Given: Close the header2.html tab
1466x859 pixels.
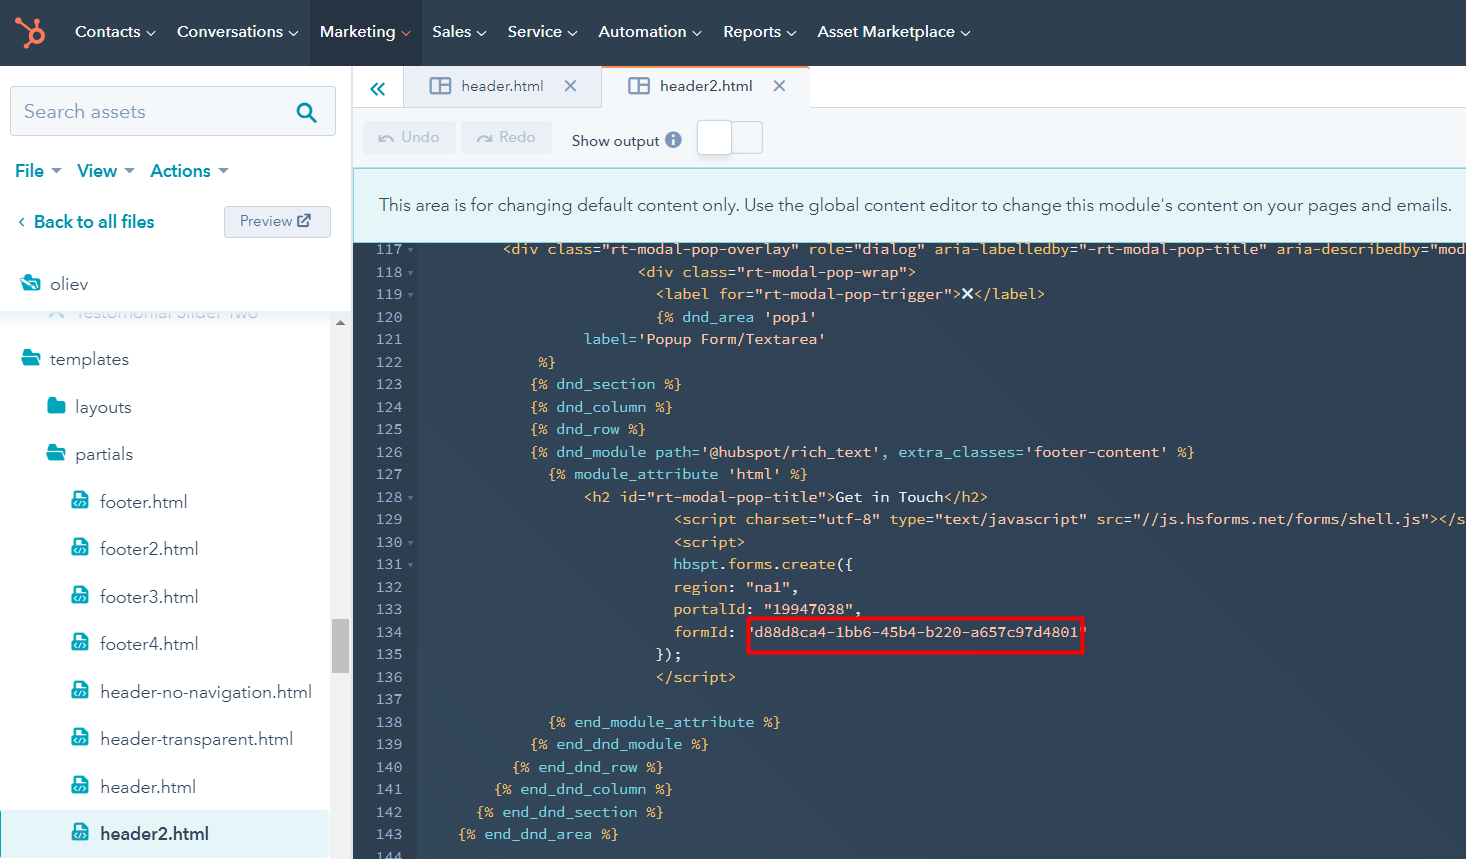Looking at the screenshot, I should pos(779,86).
